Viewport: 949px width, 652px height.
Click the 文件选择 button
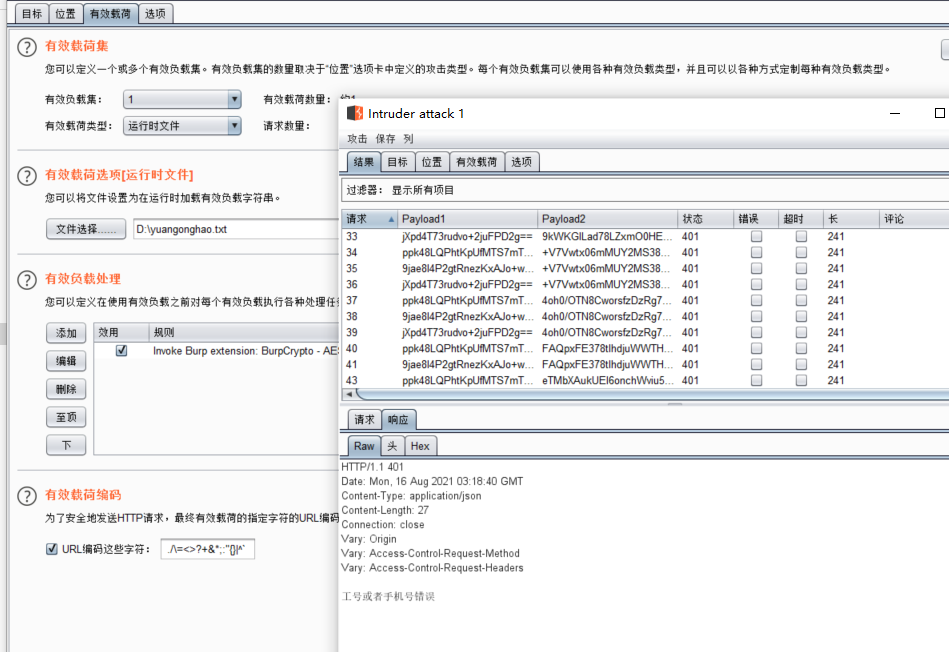pyautogui.click(x=86, y=229)
